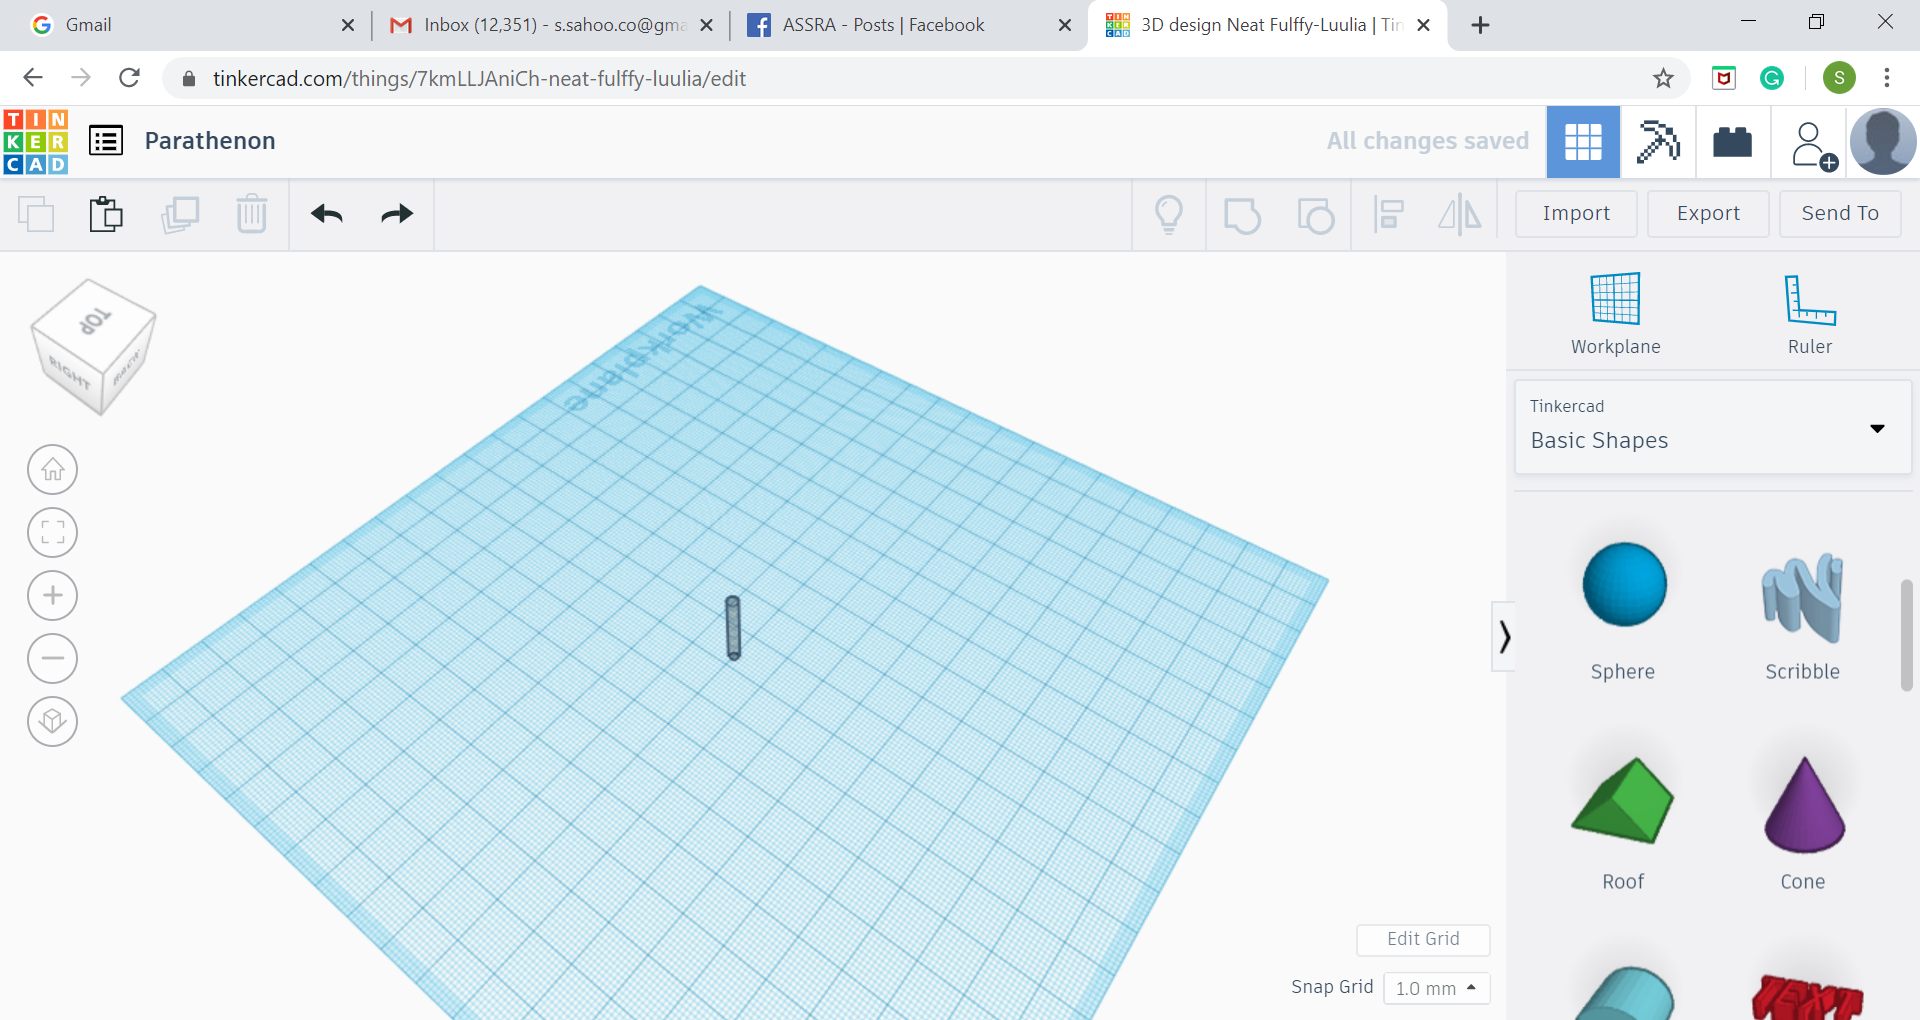Switch to the Inbox browser tab
This screenshot has width=1920, height=1020.
(x=548, y=25)
